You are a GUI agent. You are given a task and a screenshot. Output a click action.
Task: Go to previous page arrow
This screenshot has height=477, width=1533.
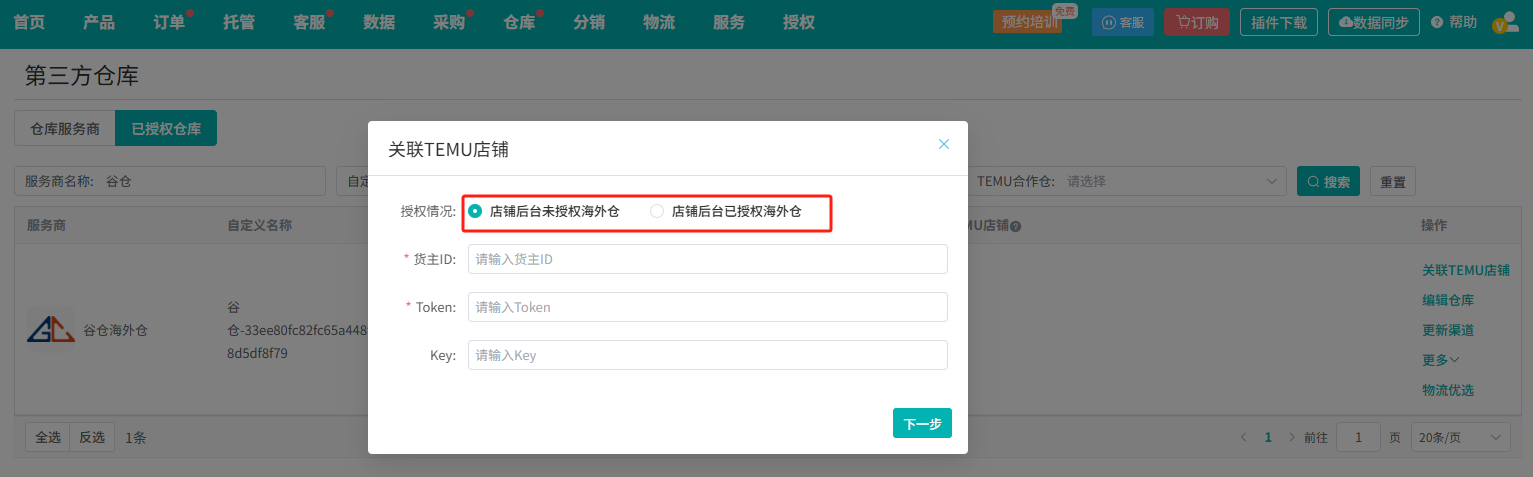(1243, 437)
